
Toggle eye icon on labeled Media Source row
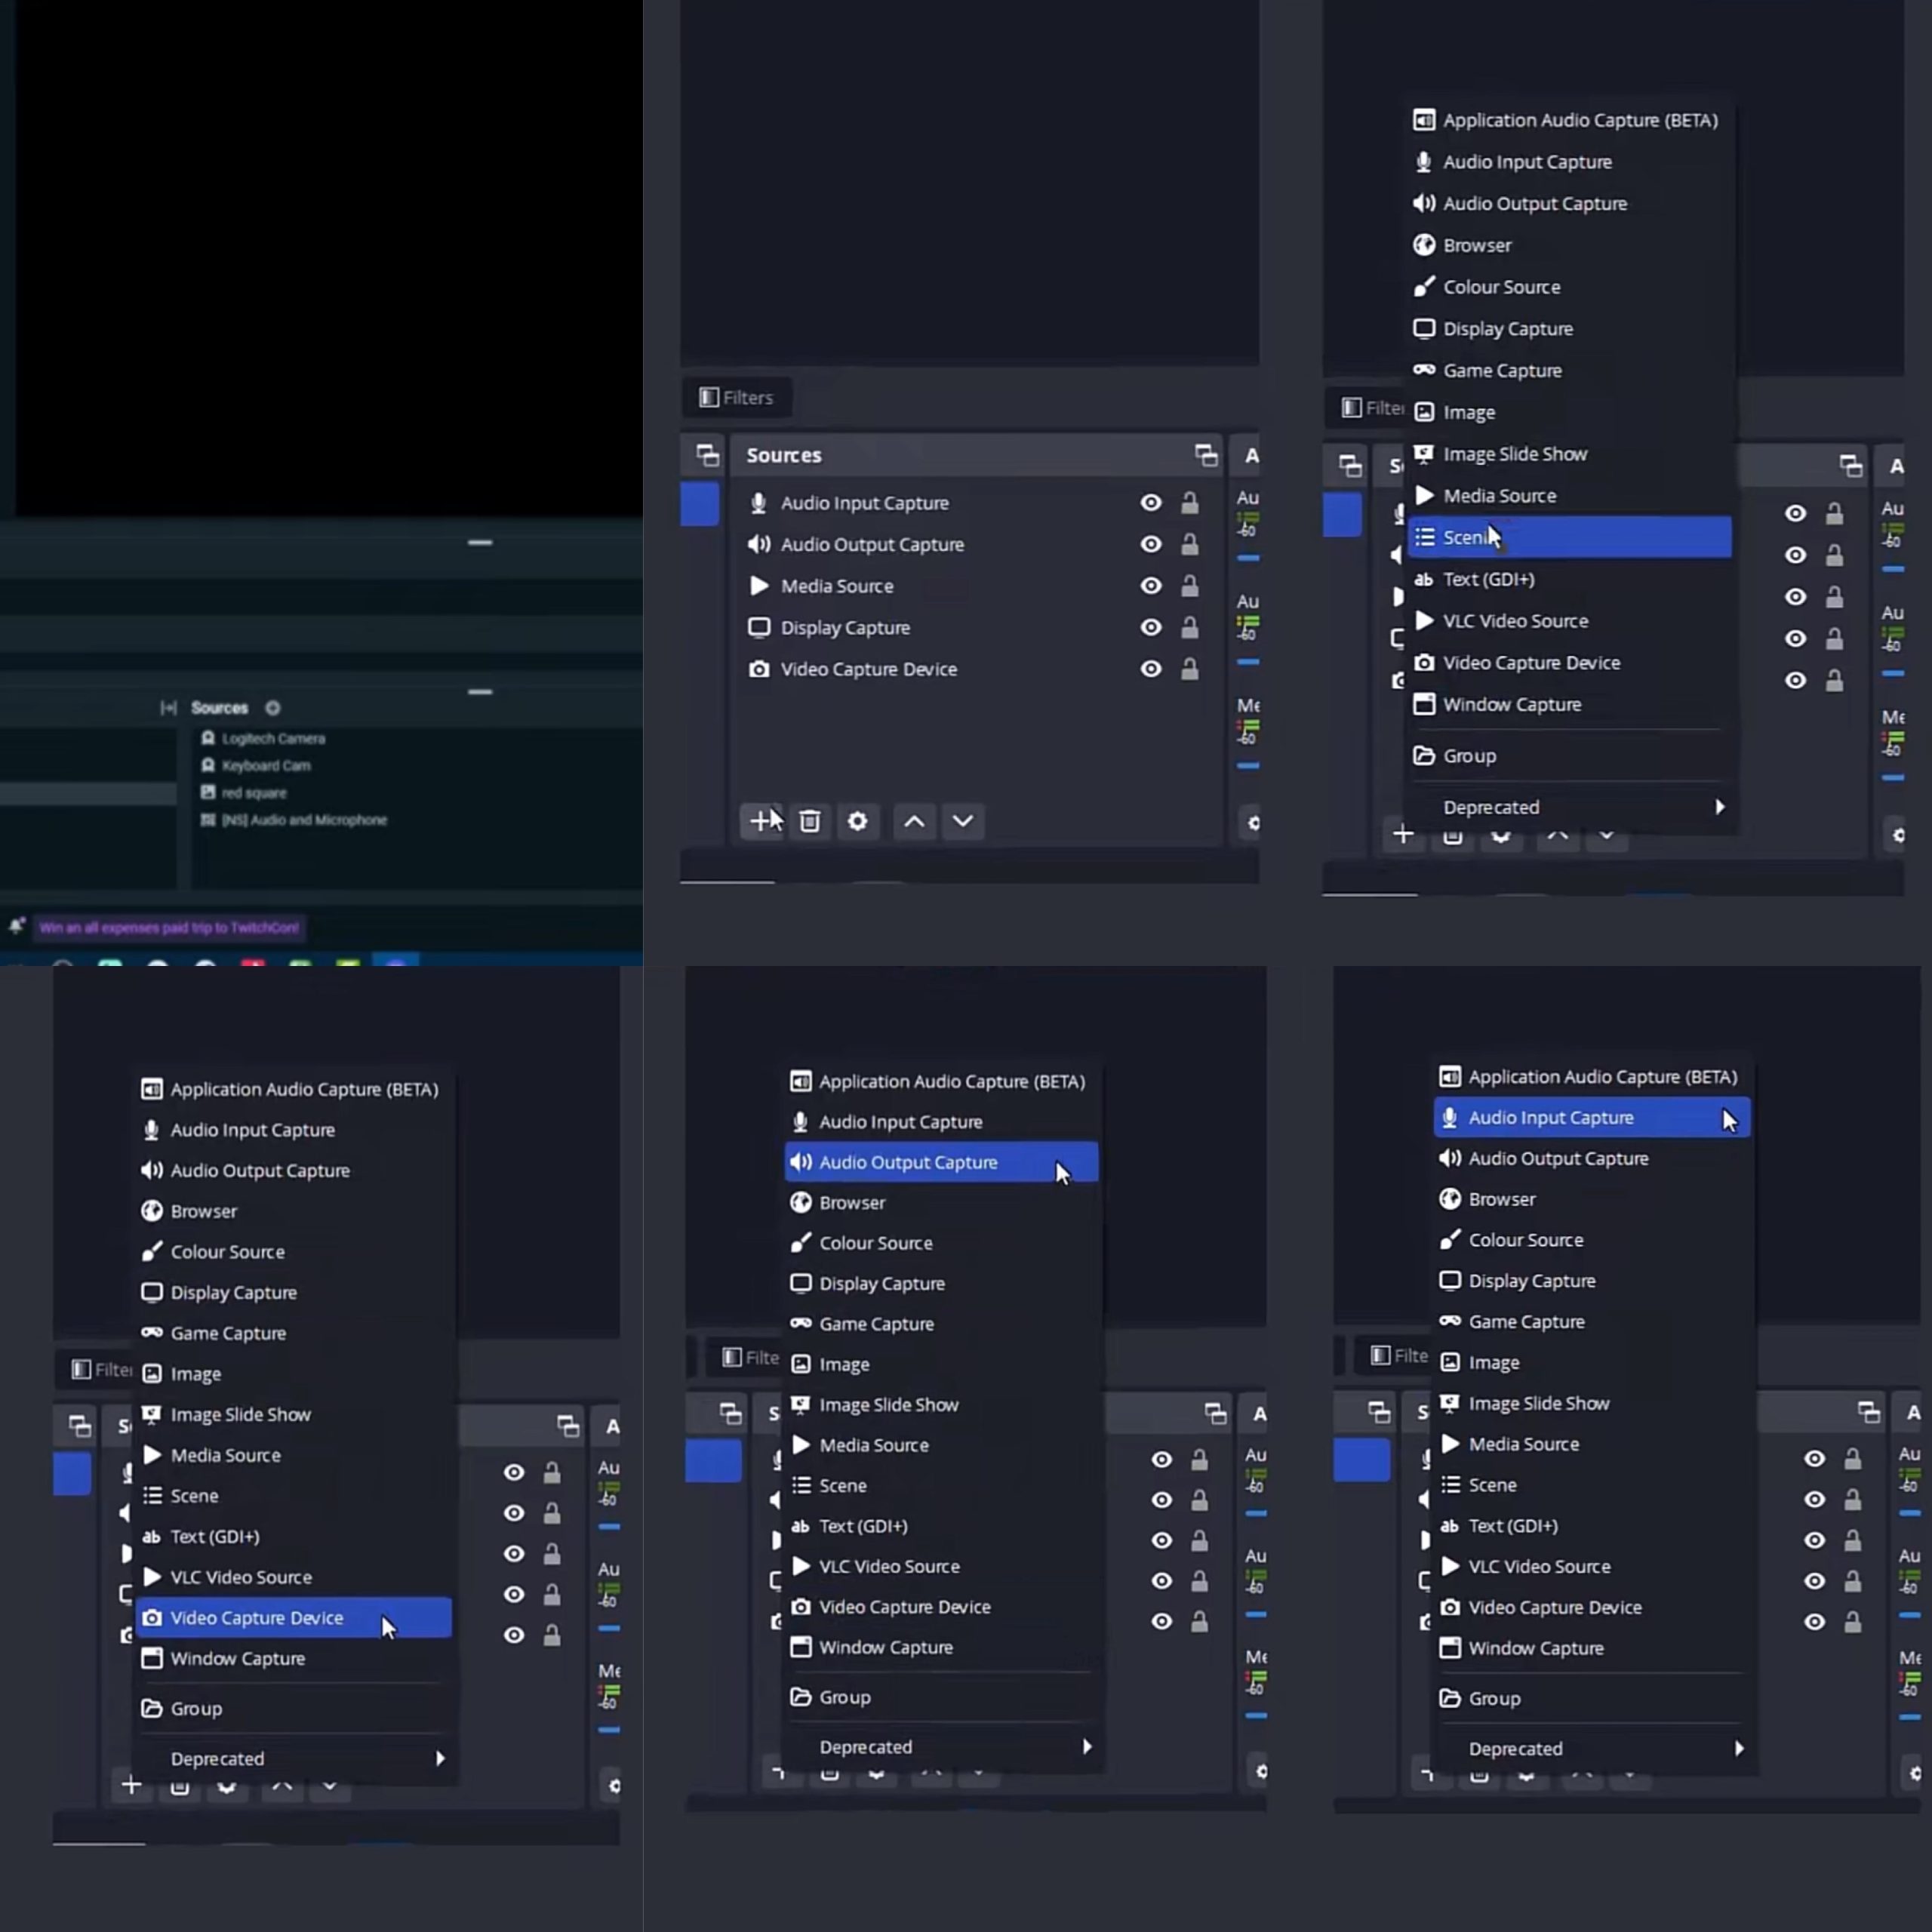coord(1151,586)
